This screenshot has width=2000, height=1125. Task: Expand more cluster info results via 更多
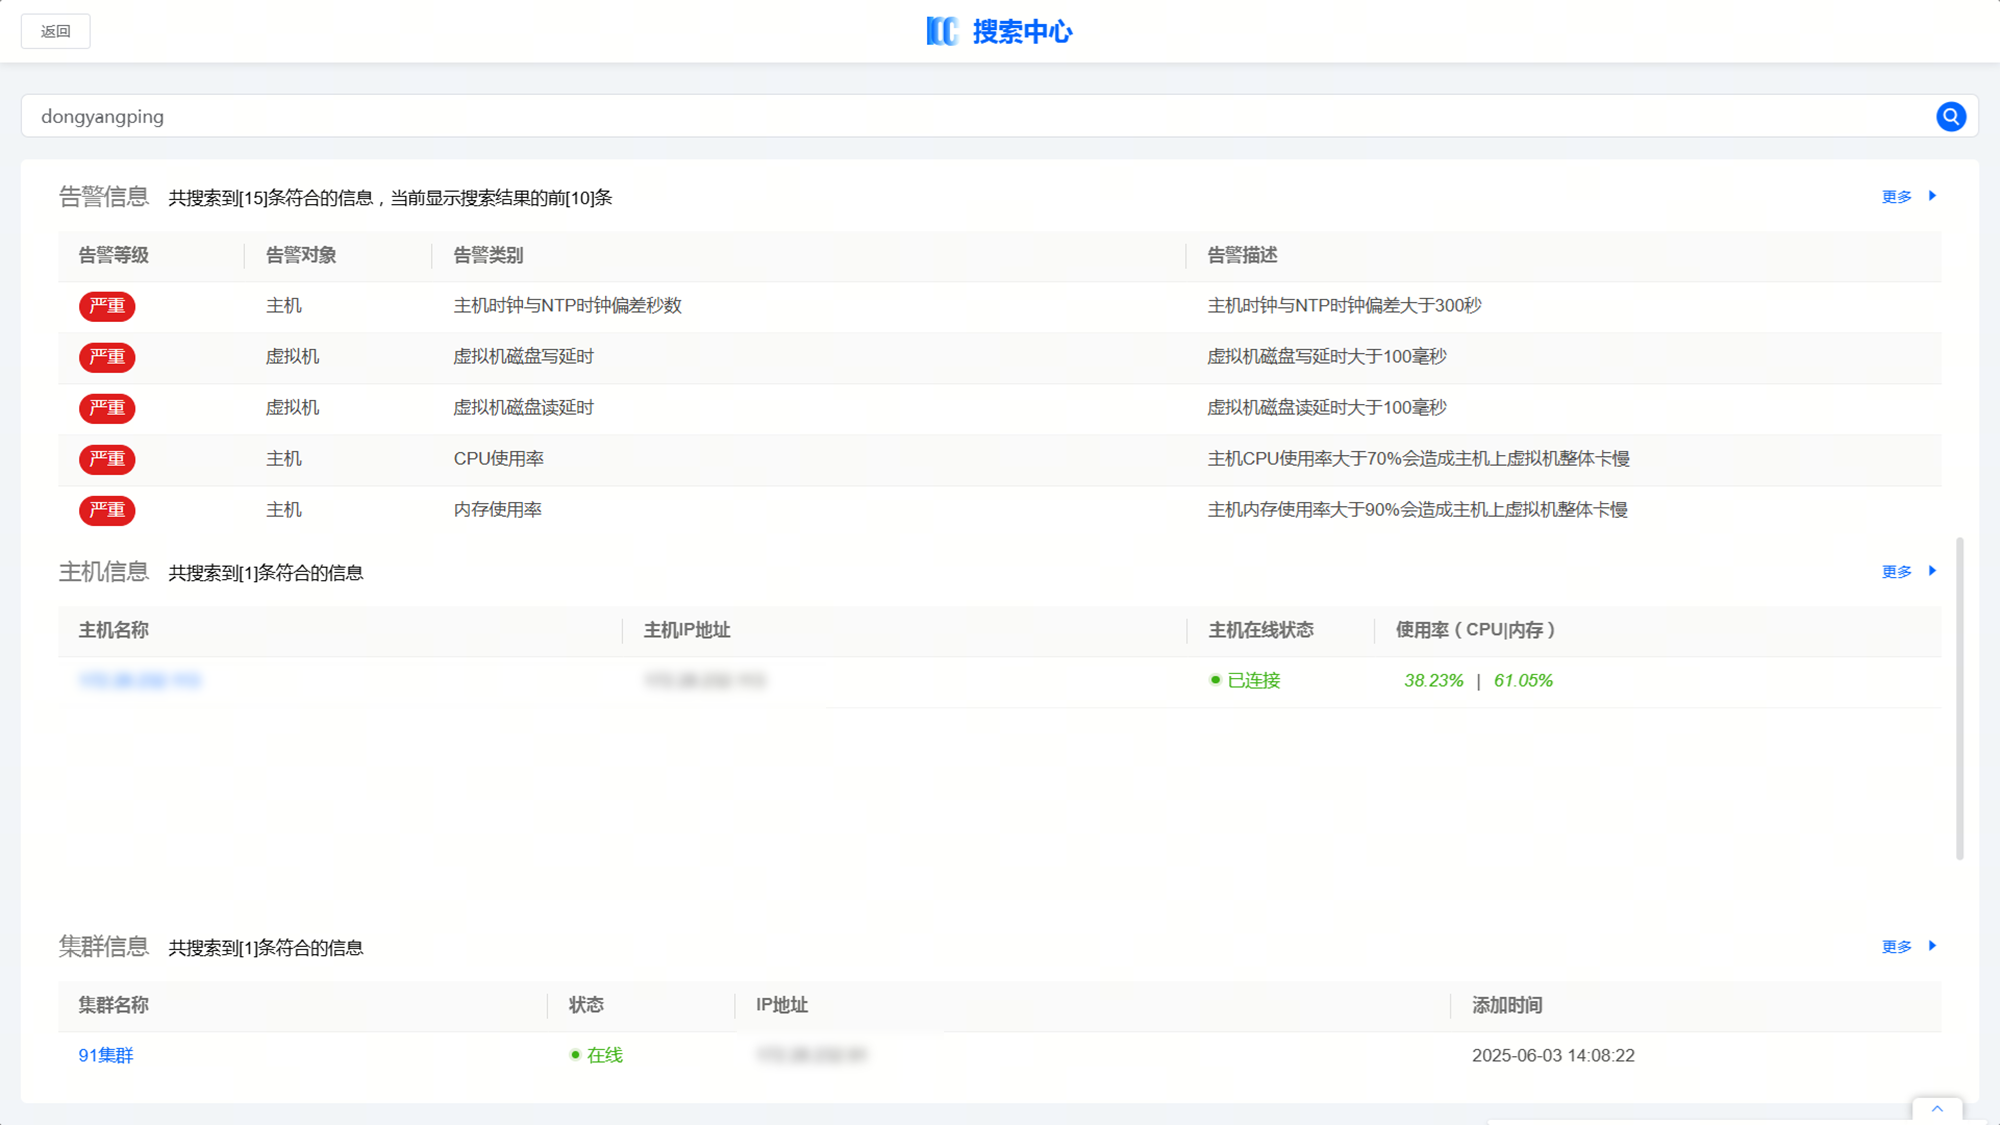click(x=1896, y=947)
